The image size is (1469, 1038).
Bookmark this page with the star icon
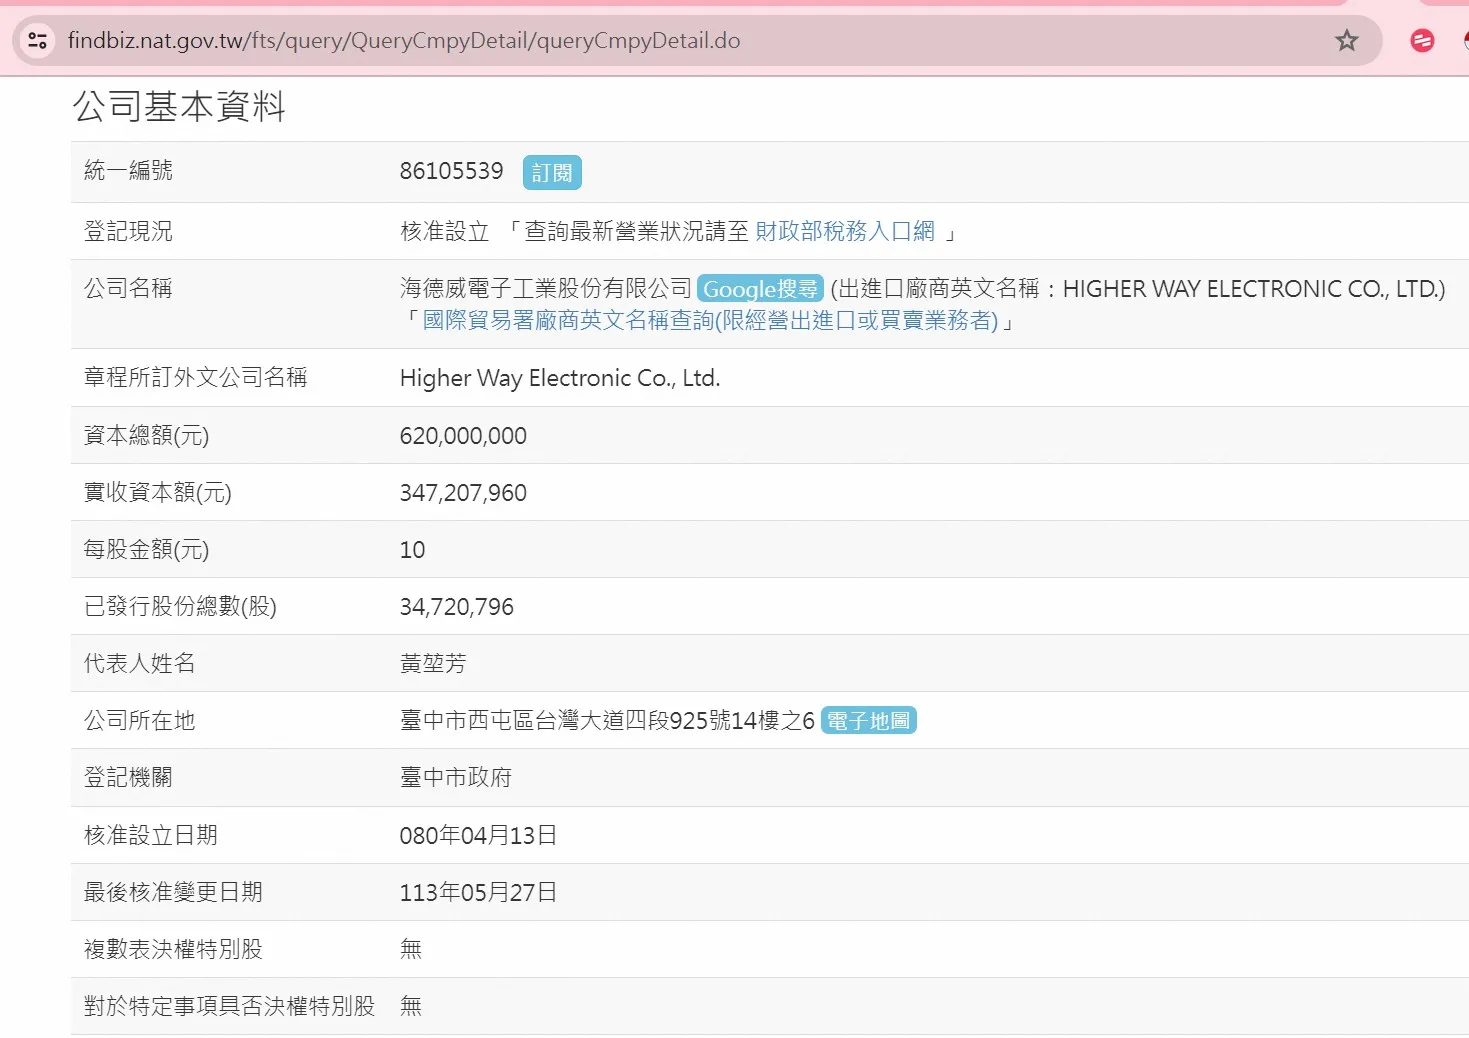click(x=1346, y=41)
